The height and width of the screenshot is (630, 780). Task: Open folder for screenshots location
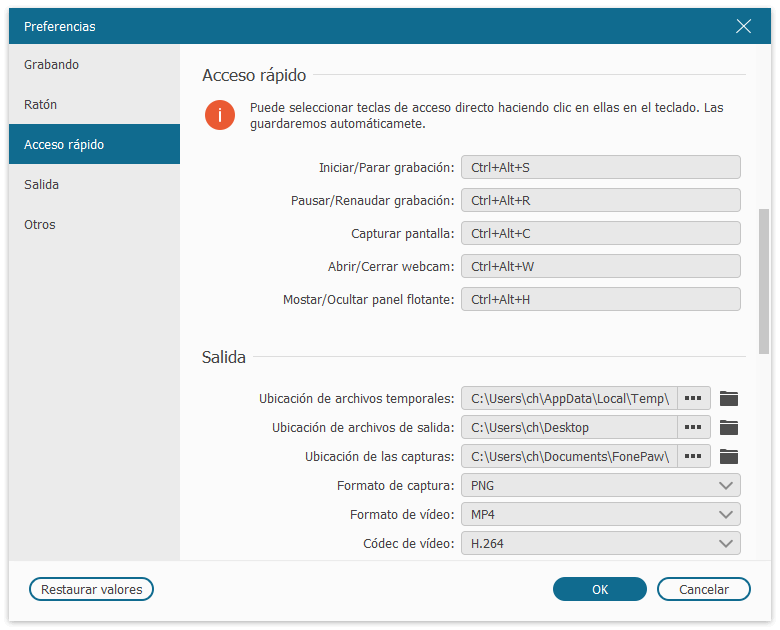[x=729, y=456]
